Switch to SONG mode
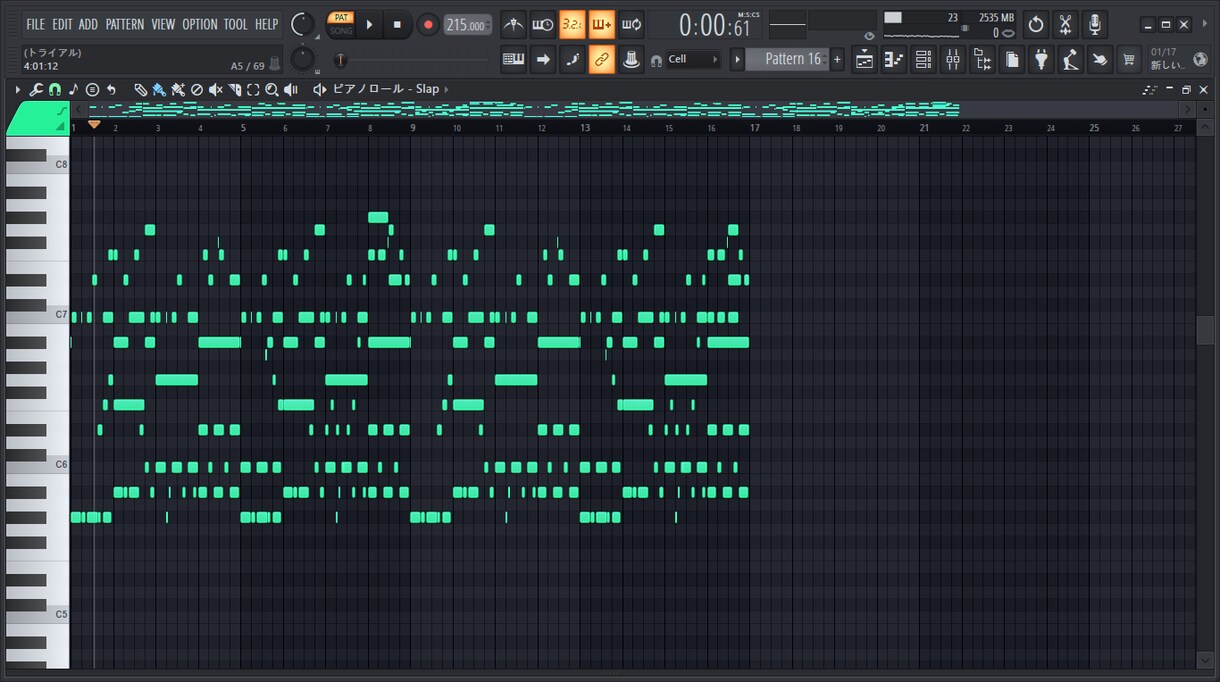 tap(341, 31)
